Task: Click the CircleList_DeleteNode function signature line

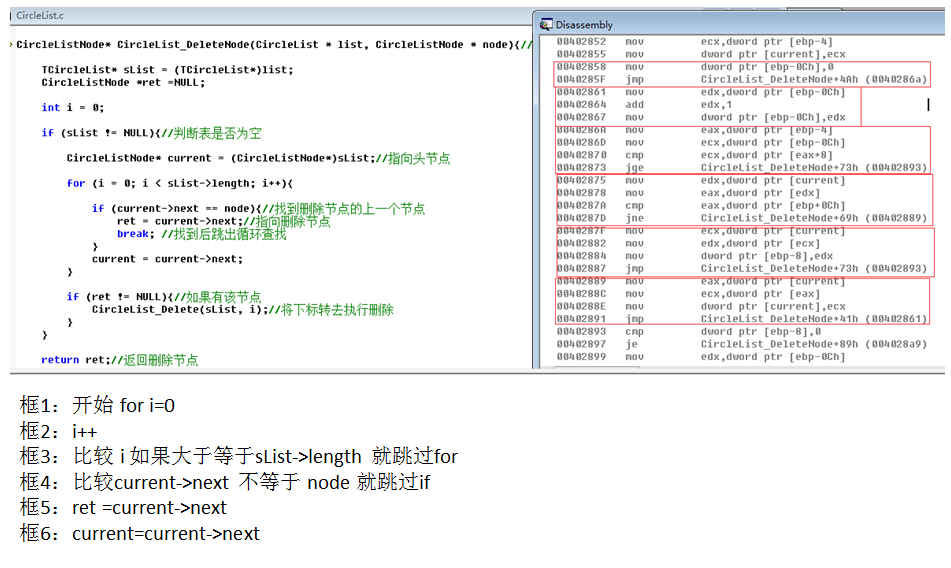Action: pyautogui.click(x=274, y=44)
